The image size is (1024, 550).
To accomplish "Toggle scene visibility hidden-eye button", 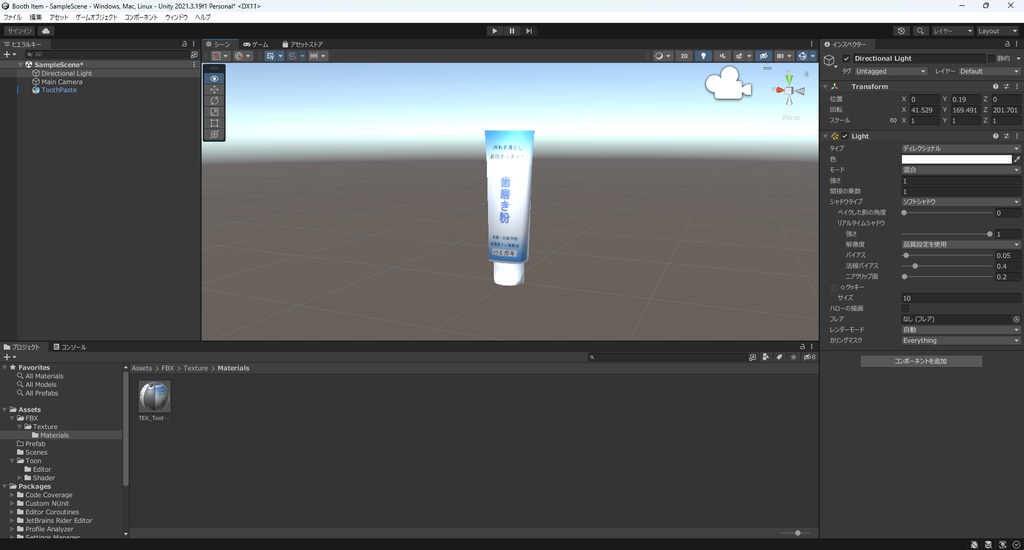I will coord(763,56).
